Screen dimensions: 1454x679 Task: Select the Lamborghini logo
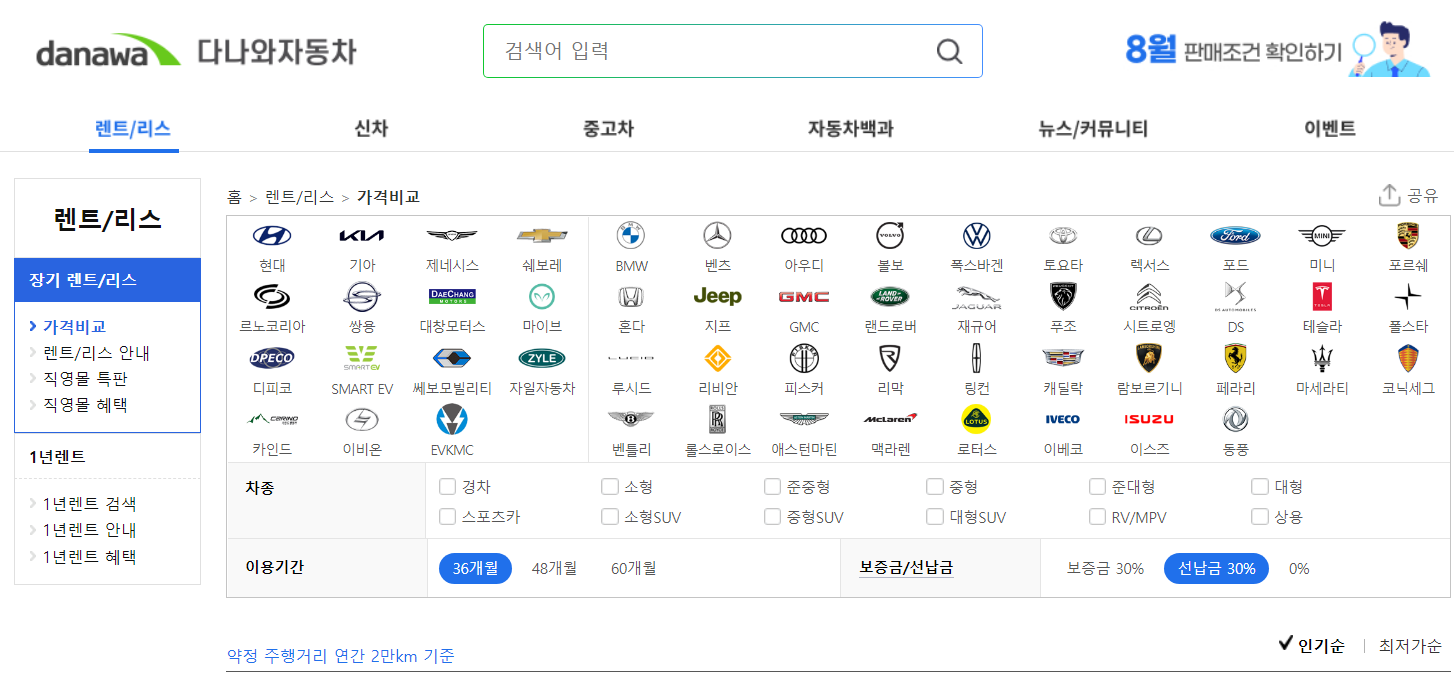coord(1149,358)
